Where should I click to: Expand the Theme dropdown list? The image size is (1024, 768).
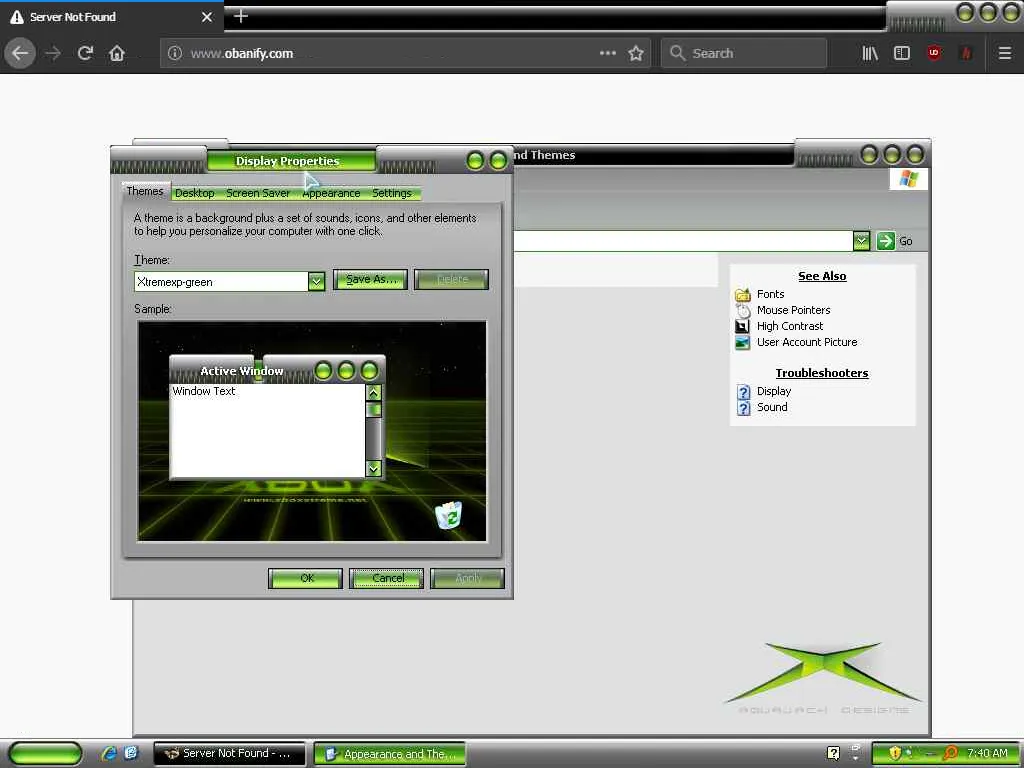(x=317, y=281)
